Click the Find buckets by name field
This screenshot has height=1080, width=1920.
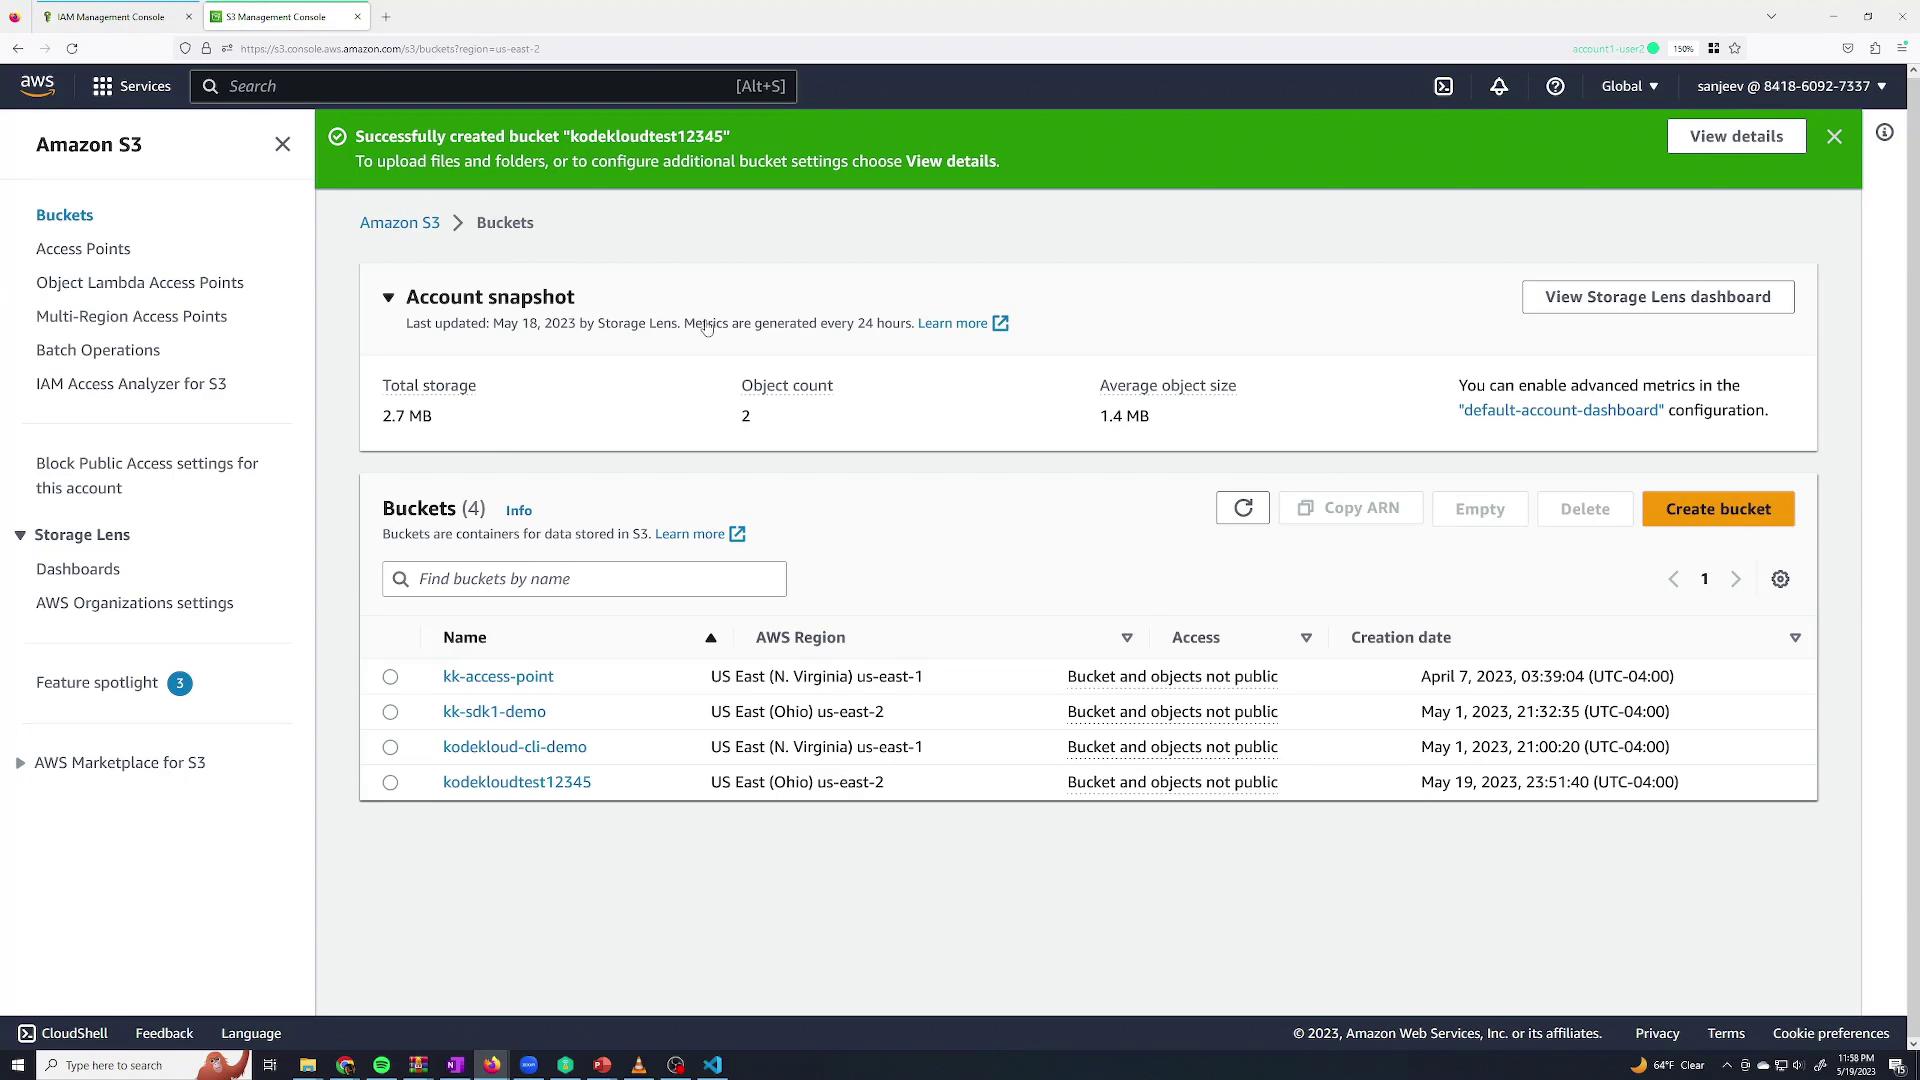click(x=598, y=579)
